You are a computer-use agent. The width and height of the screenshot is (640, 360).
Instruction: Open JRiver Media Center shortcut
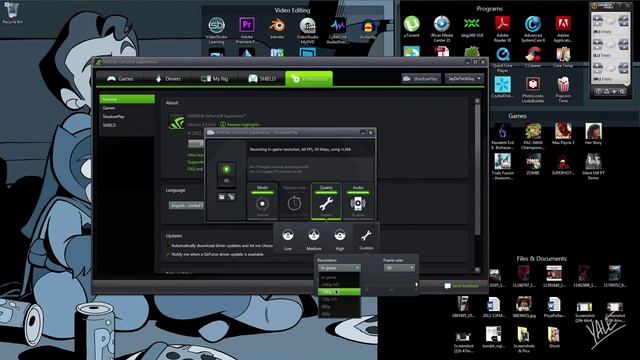tap(442, 29)
